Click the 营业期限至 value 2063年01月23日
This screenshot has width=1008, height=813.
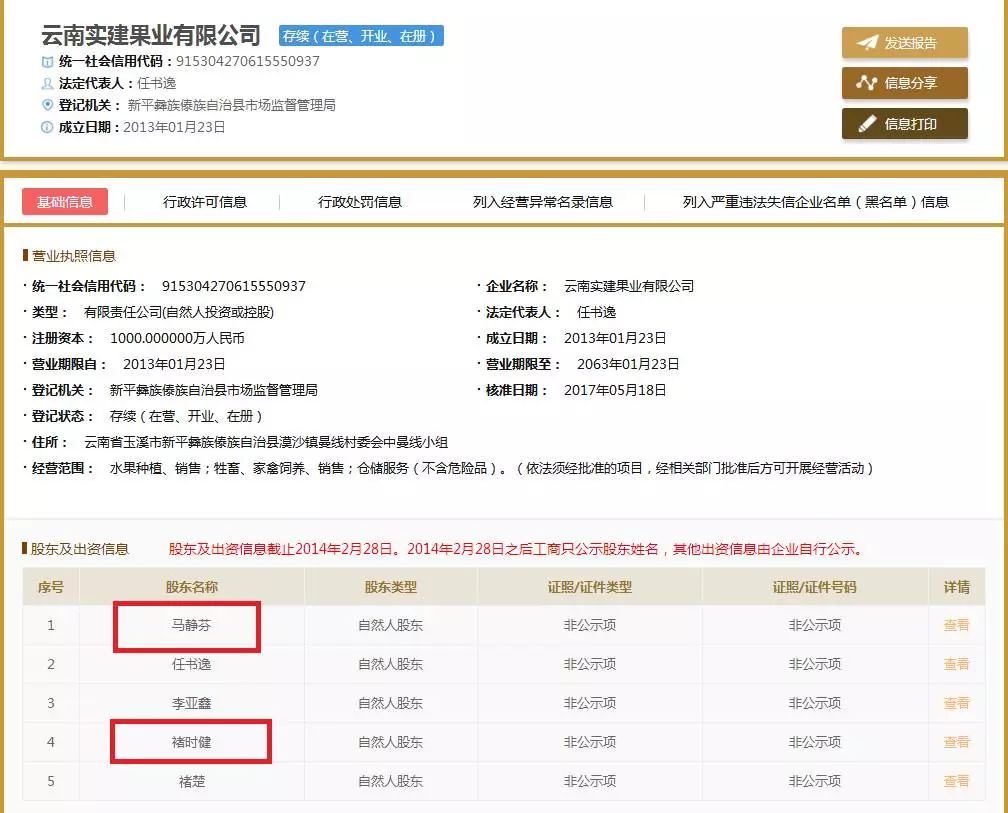click(628, 364)
